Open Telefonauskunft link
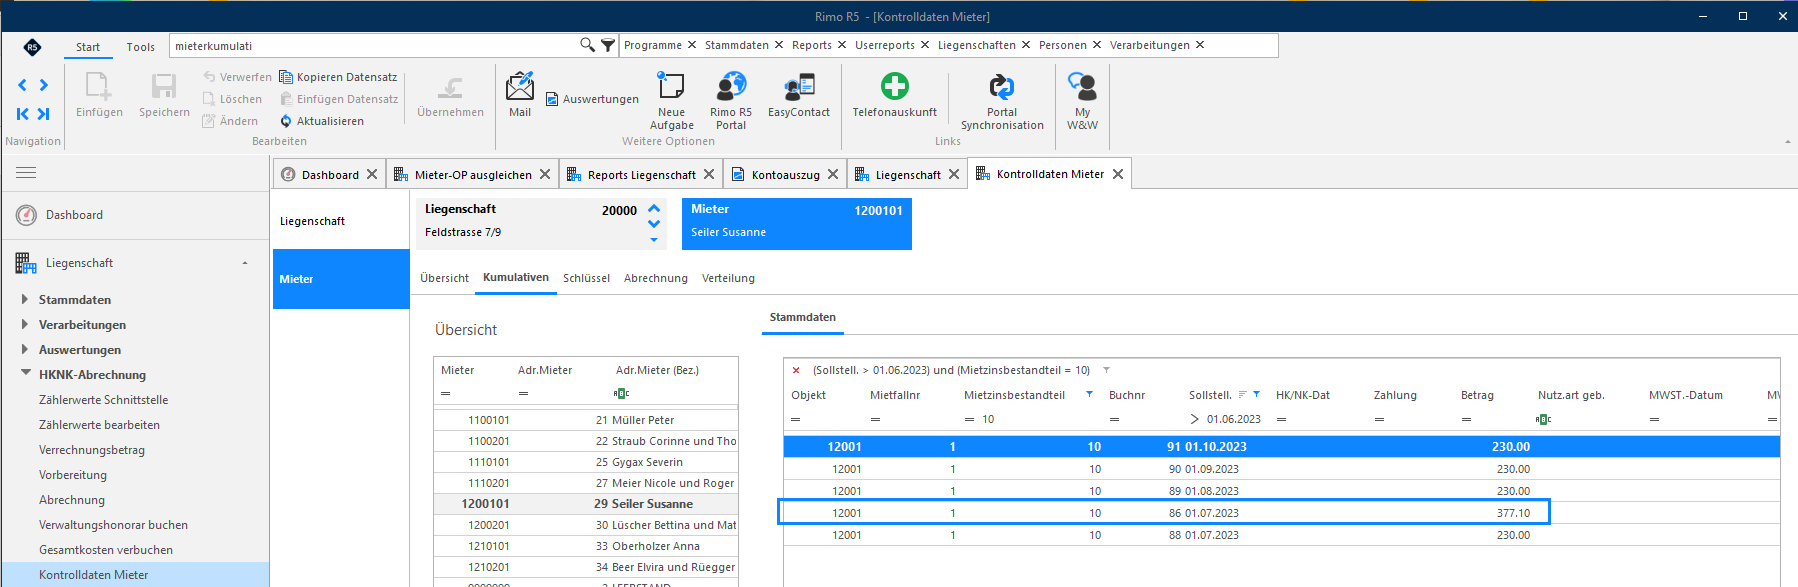This screenshot has height=587, width=1798. point(894,95)
